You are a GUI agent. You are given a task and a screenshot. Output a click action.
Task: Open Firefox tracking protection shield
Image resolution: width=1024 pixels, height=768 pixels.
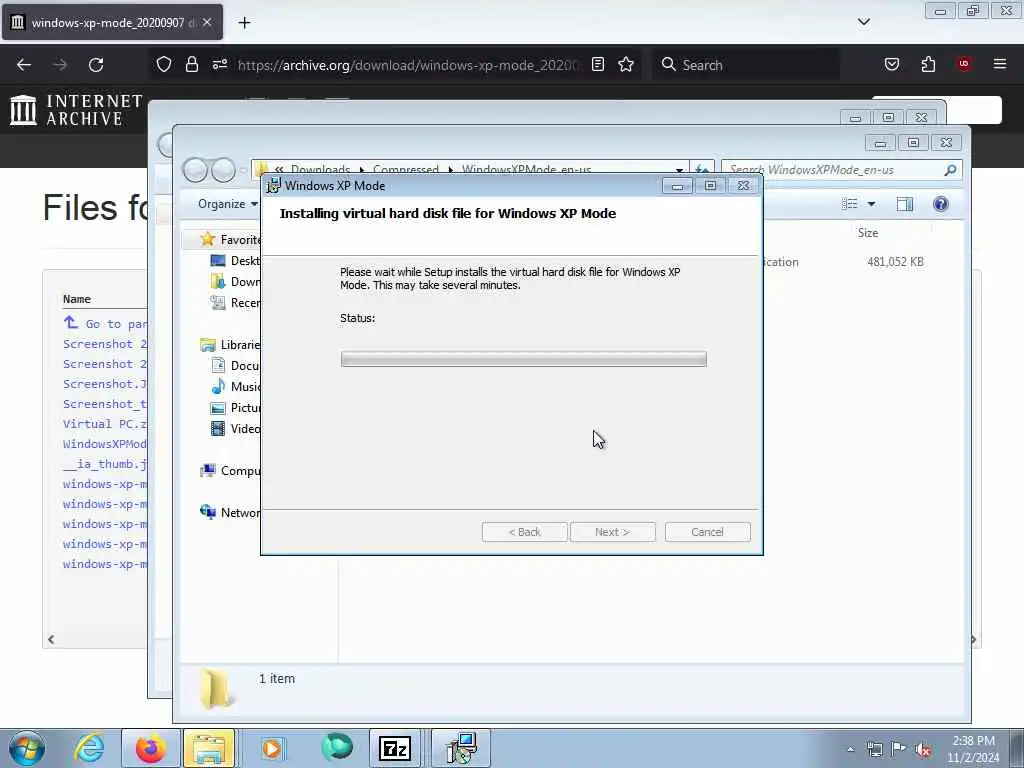point(164,64)
